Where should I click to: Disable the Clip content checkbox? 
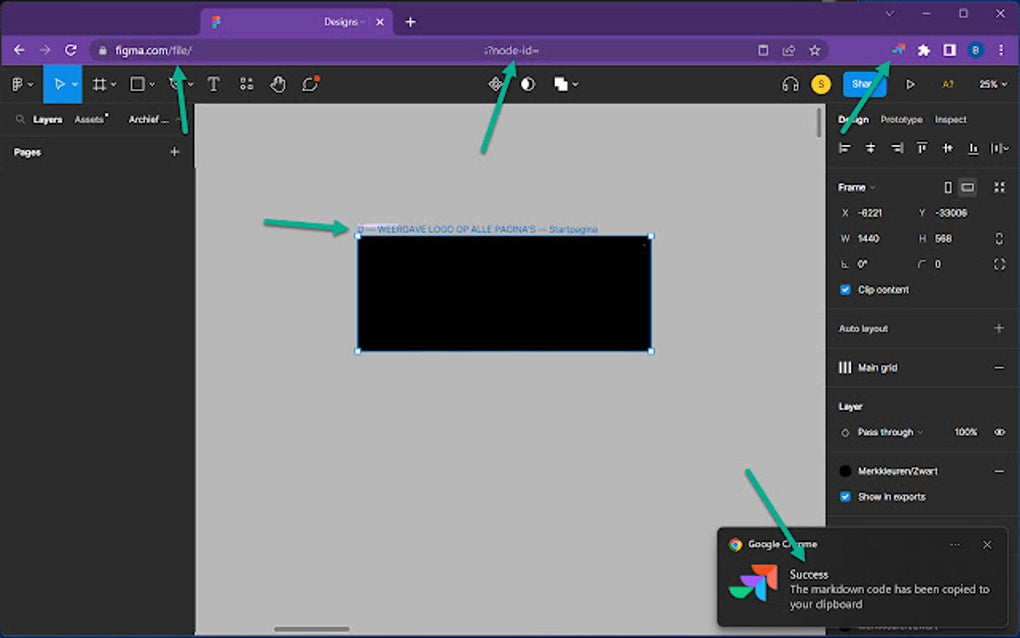pos(845,289)
